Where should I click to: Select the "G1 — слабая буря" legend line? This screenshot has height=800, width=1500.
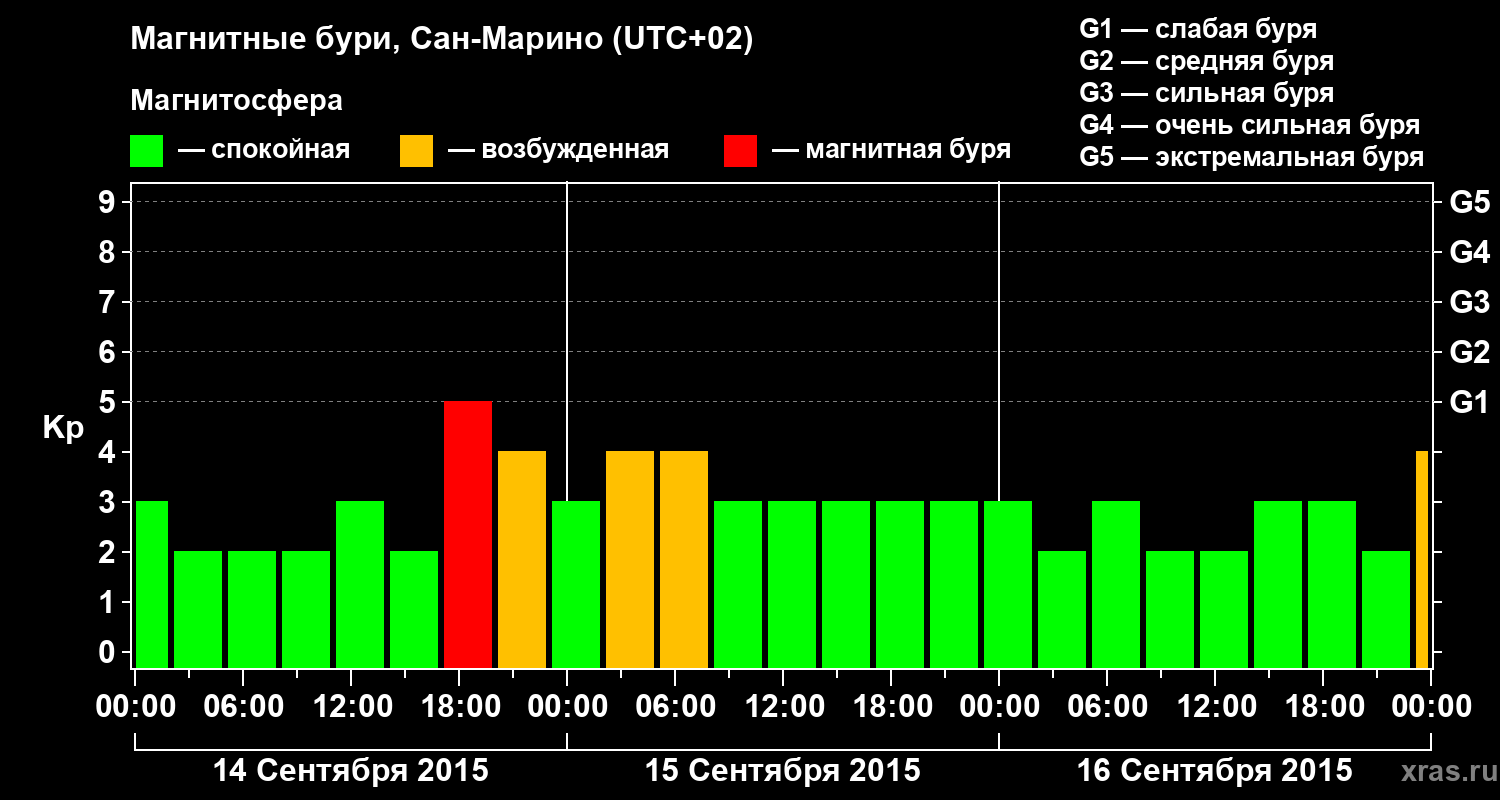pyautogui.click(x=1198, y=29)
